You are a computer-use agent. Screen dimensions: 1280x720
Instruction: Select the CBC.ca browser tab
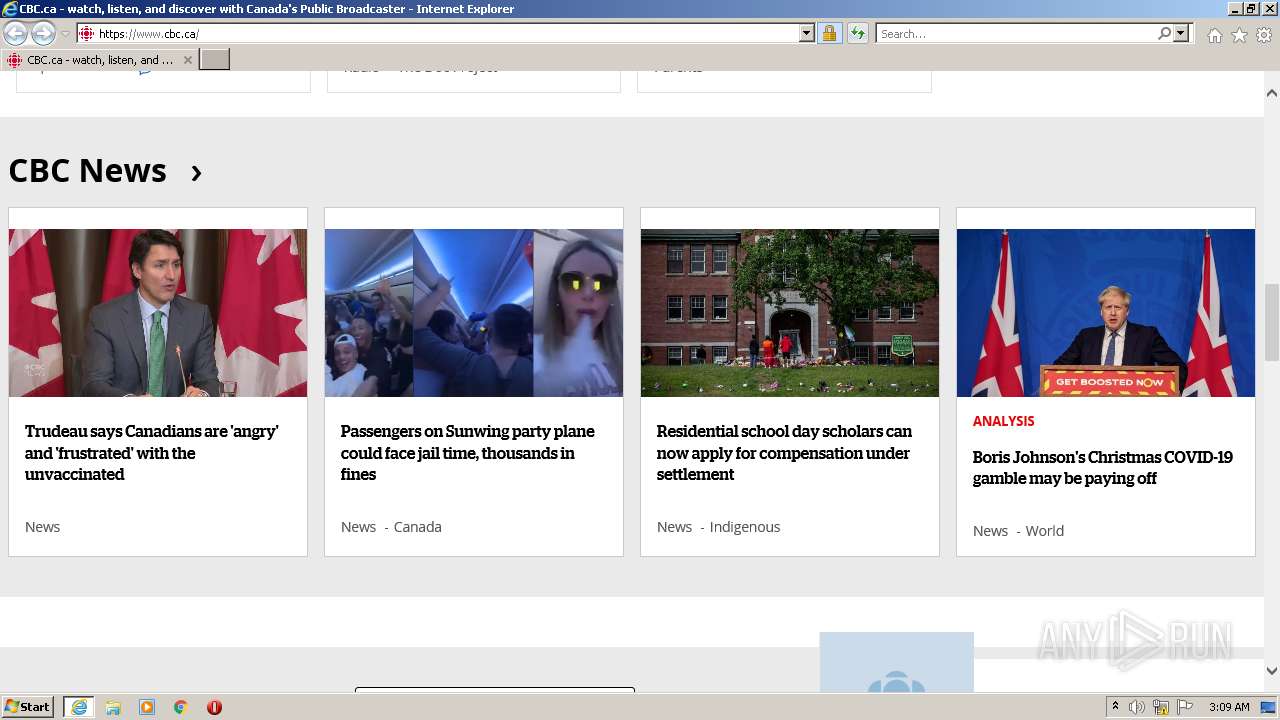pos(99,60)
